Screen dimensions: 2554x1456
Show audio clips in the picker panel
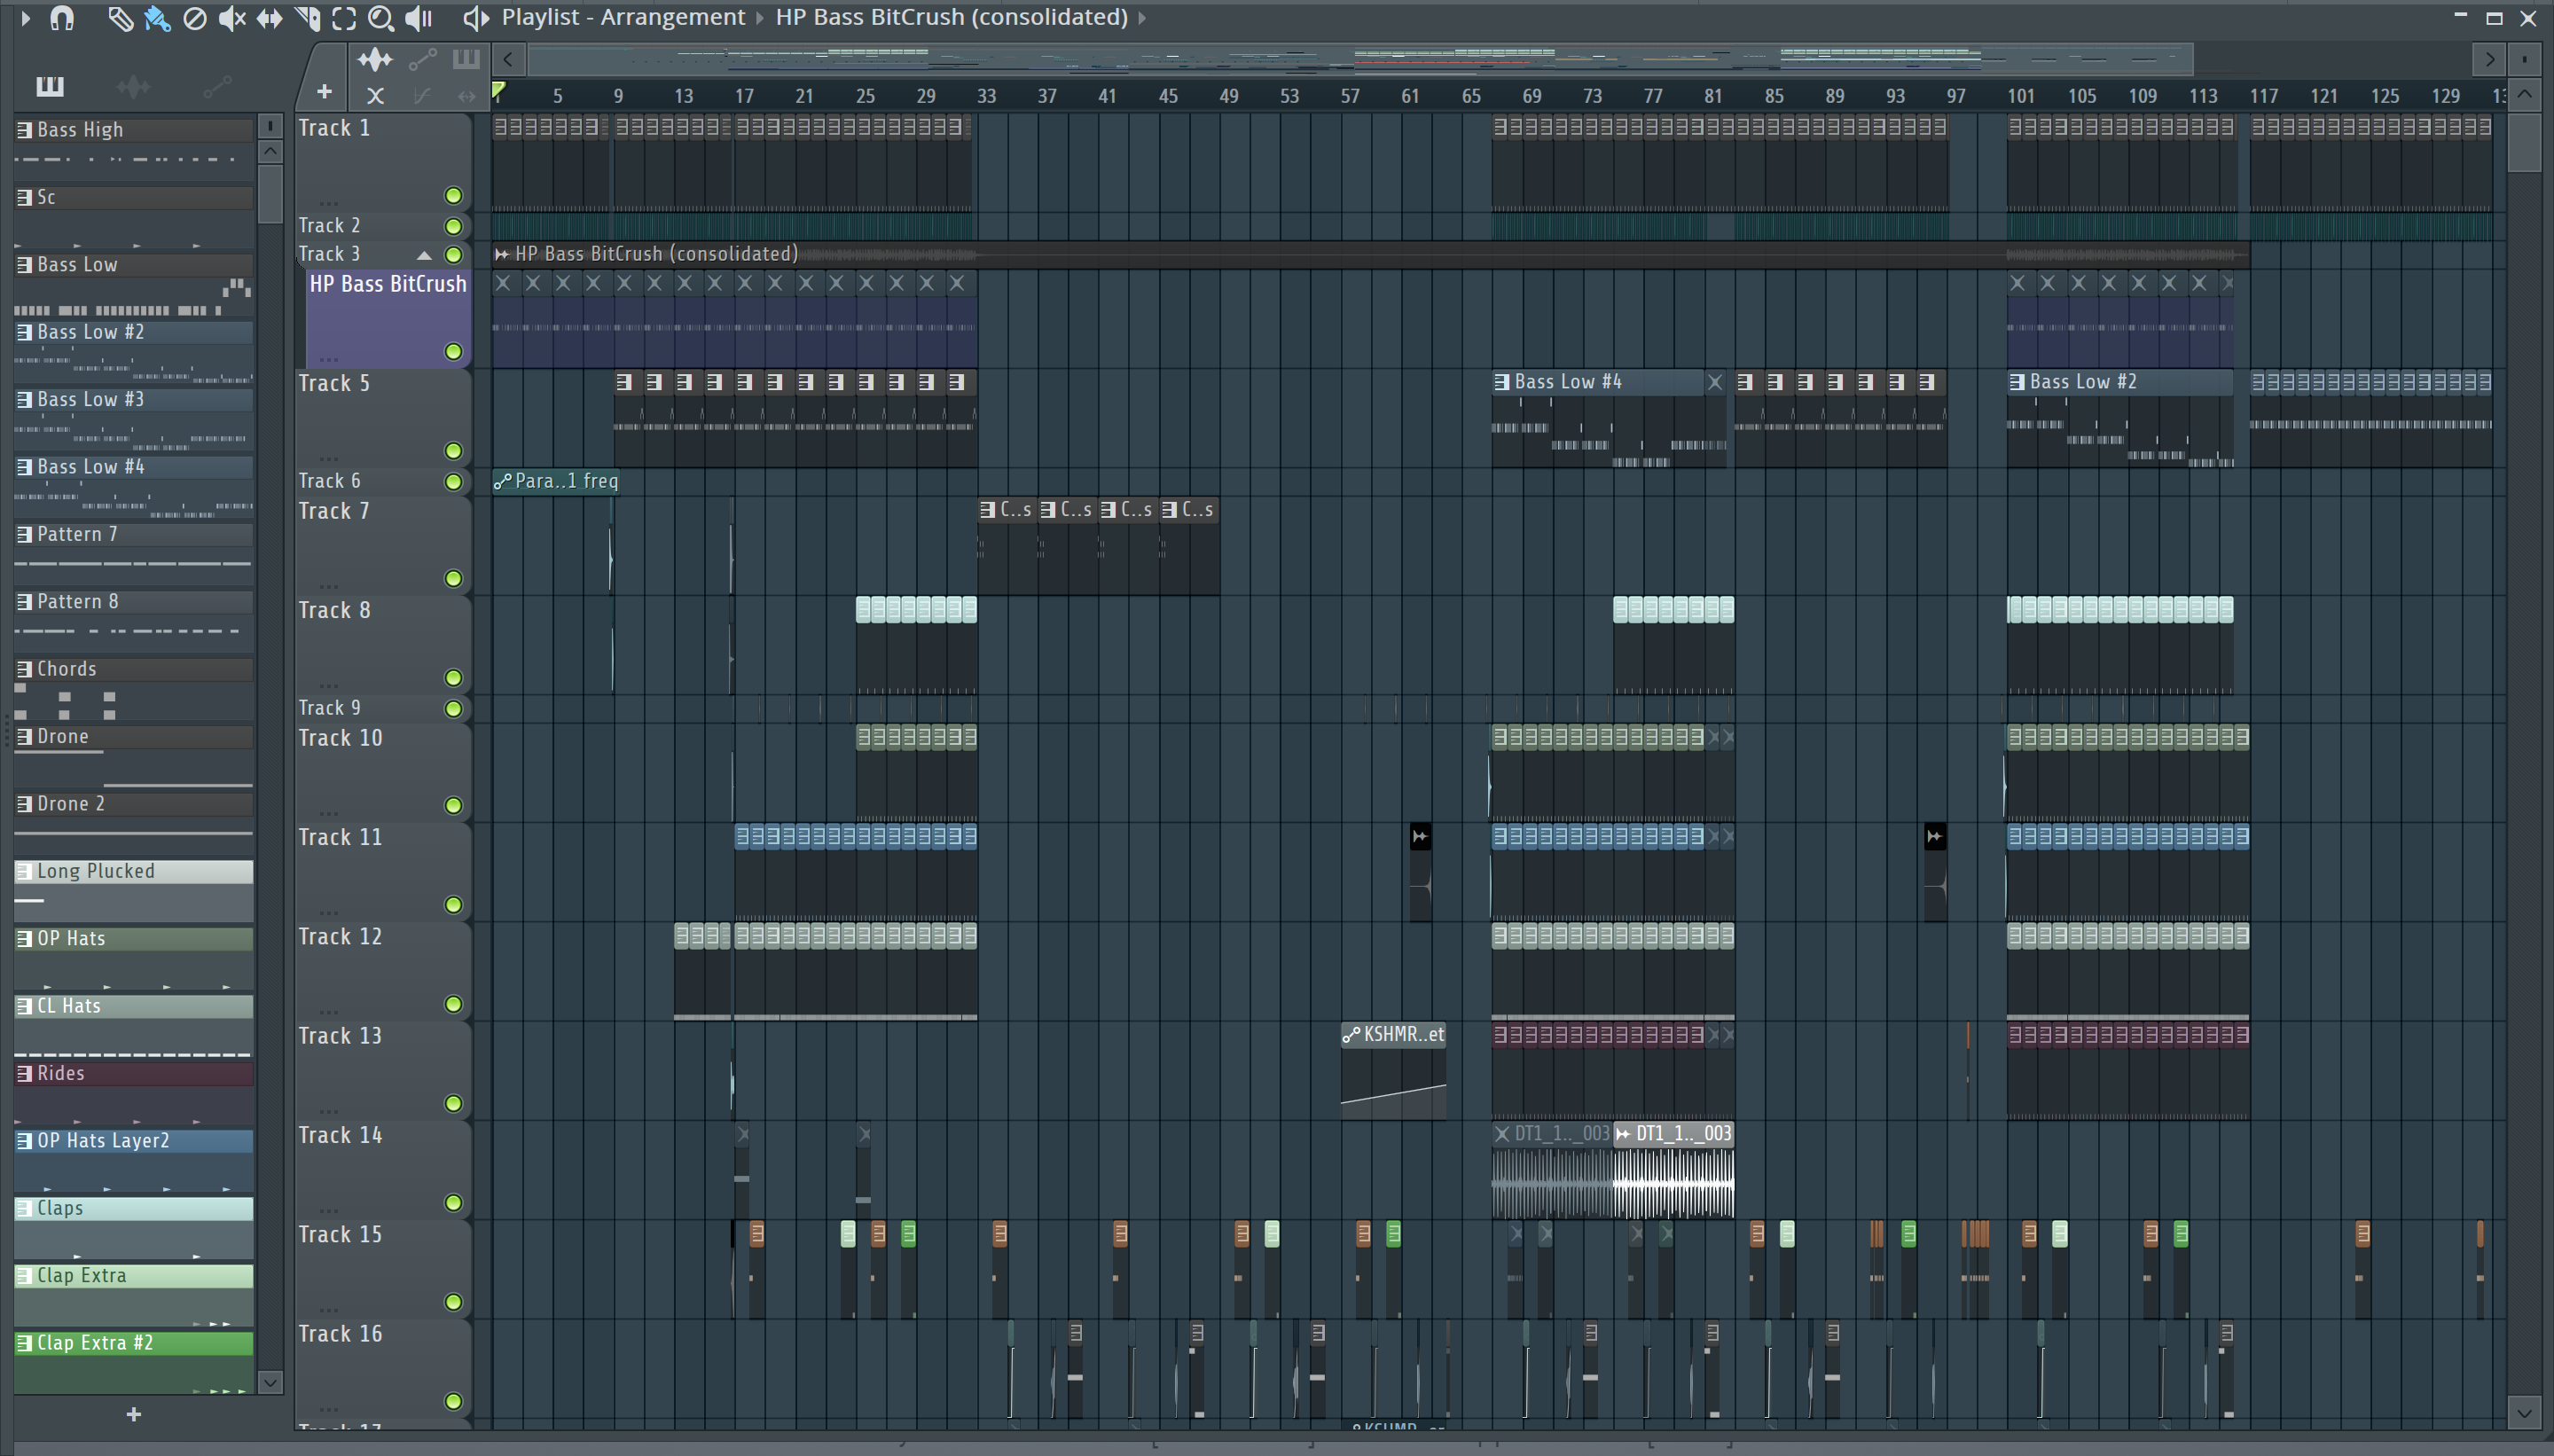coord(133,87)
